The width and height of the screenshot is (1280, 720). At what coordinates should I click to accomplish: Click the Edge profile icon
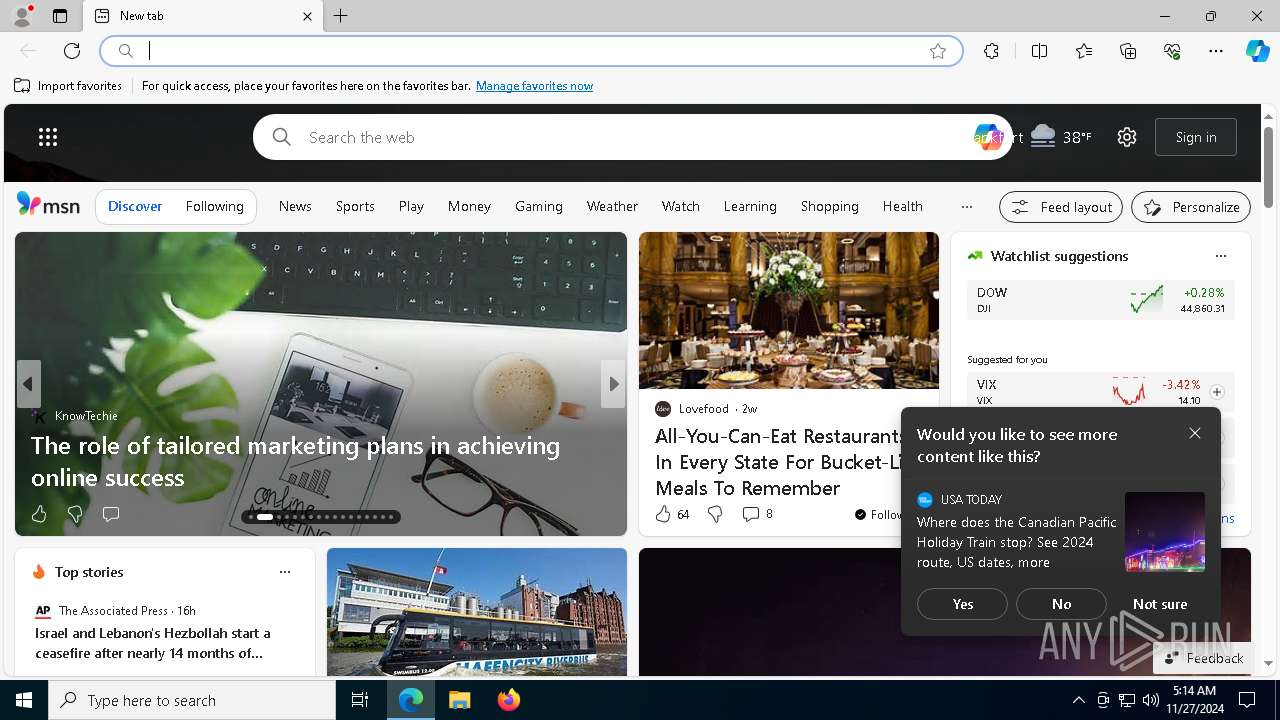point(21,16)
